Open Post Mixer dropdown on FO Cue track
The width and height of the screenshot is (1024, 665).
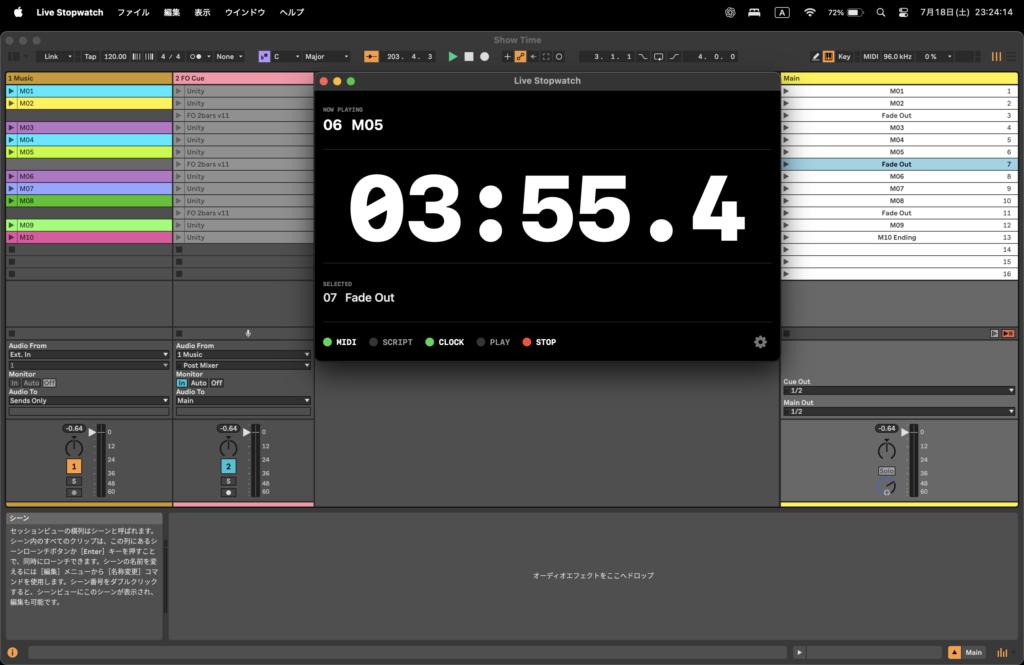[243, 365]
